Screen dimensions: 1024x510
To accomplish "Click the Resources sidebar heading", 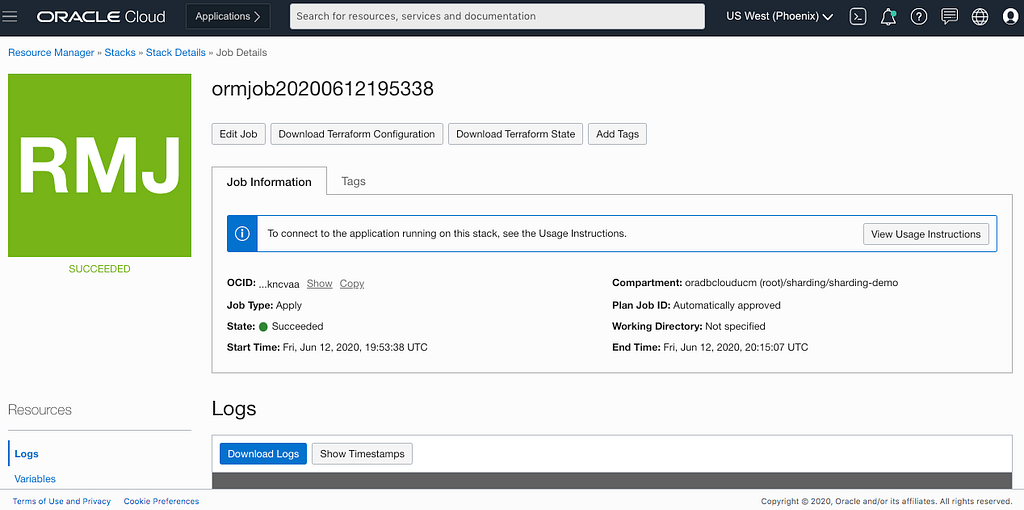I will click(x=40, y=409).
